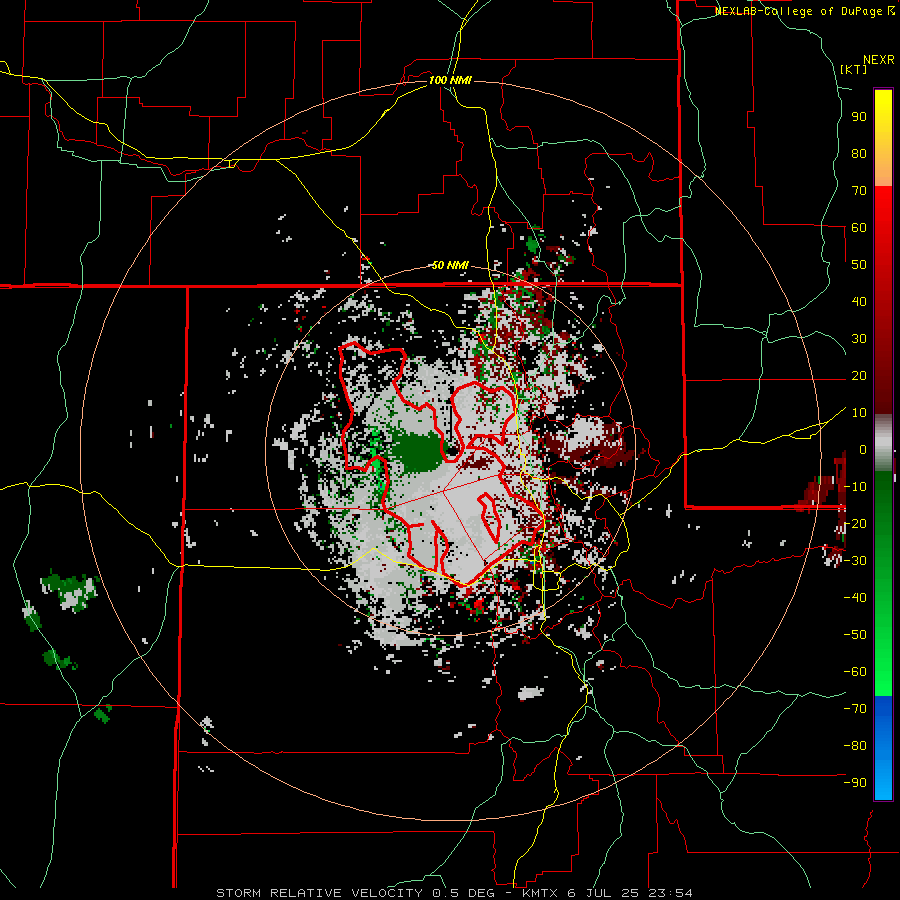Select the positive 10 scale value
The width and height of the screenshot is (900, 900).
(859, 413)
